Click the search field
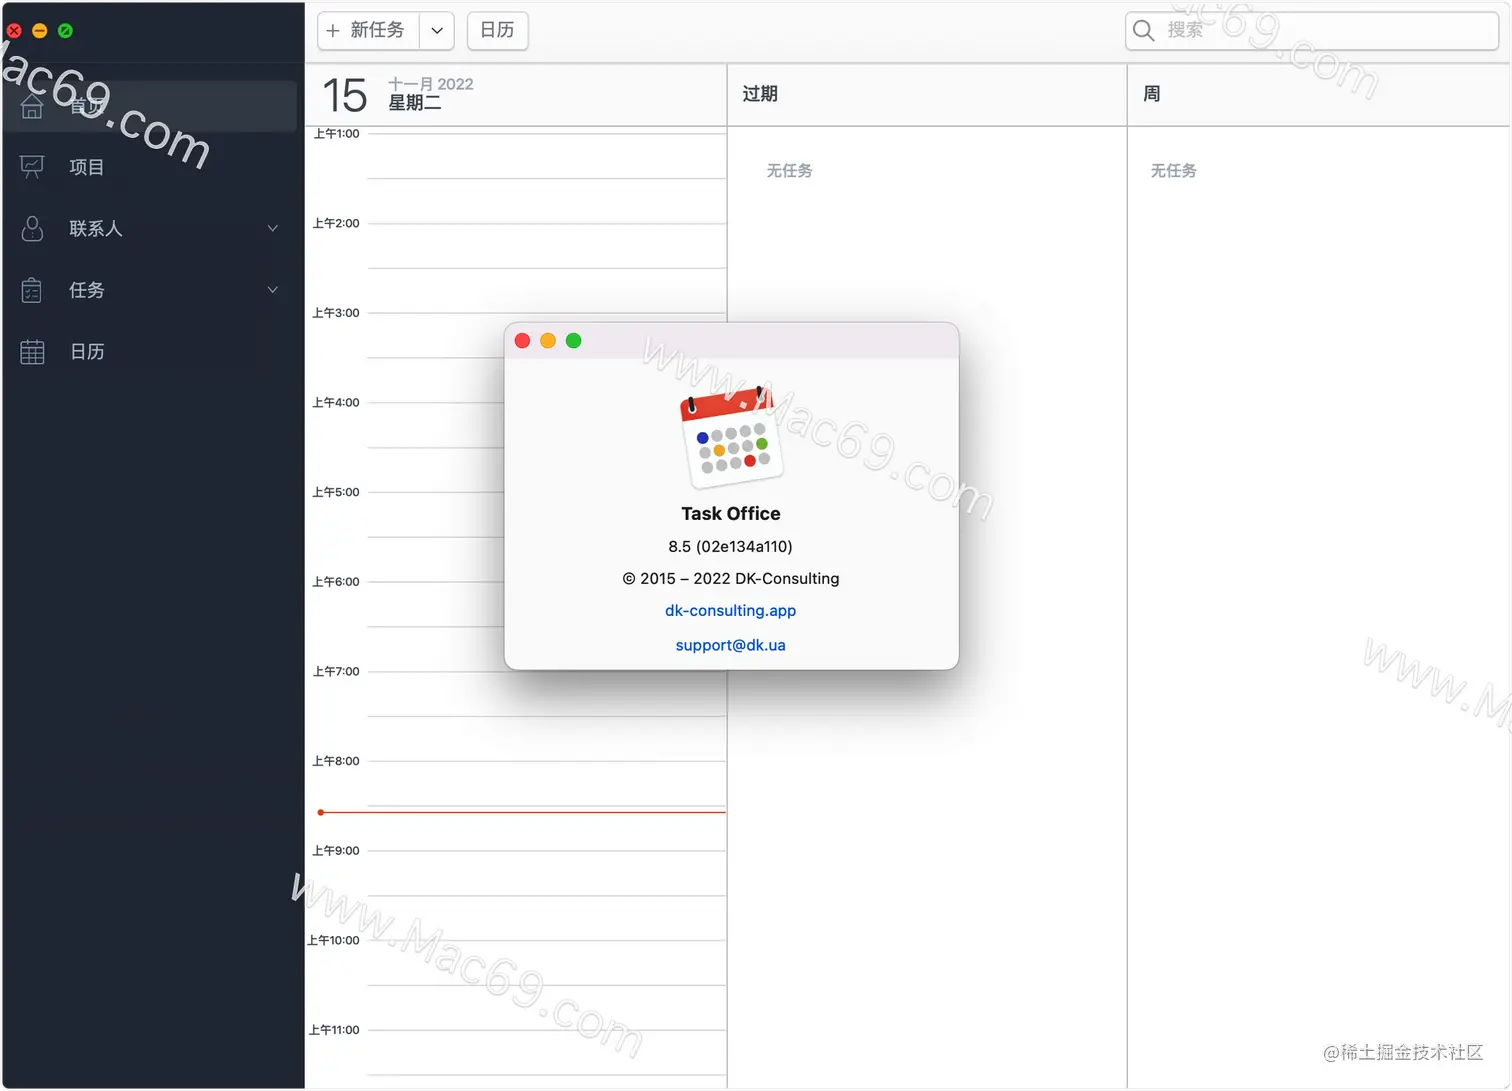 (x=1311, y=31)
